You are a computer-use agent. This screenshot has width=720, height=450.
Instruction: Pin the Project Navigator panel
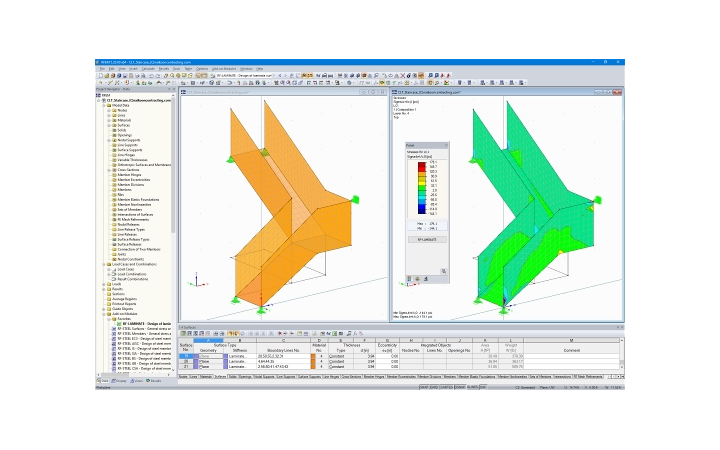[x=169, y=89]
